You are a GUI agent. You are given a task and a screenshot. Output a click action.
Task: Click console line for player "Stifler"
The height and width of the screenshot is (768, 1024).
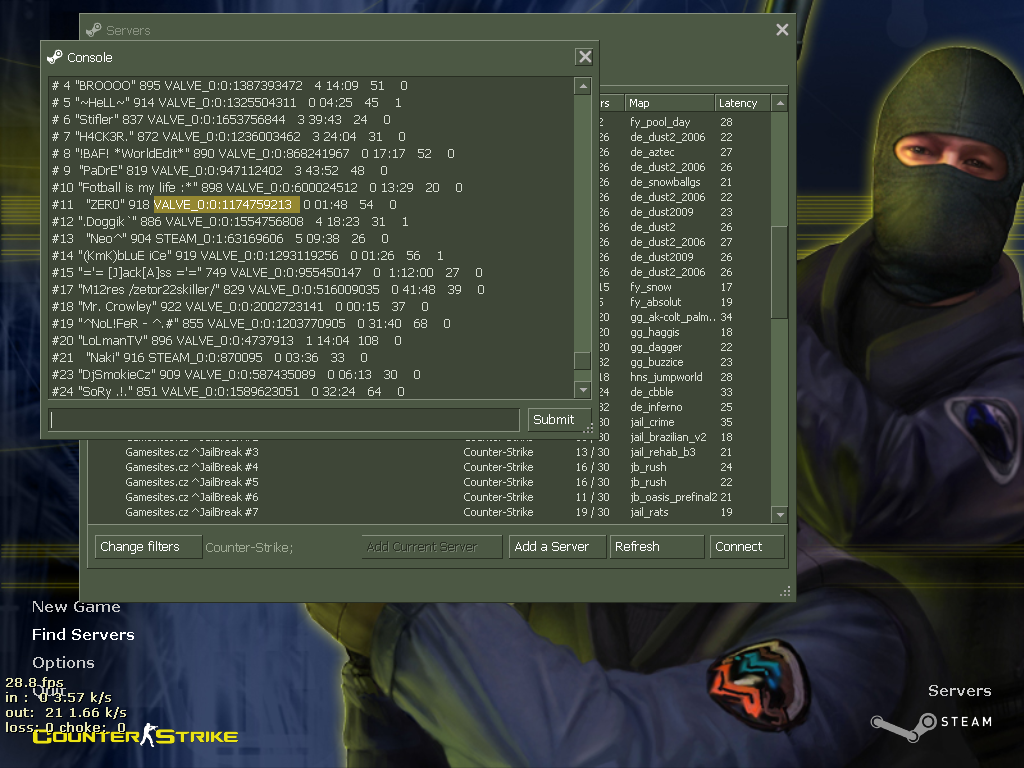(221, 120)
